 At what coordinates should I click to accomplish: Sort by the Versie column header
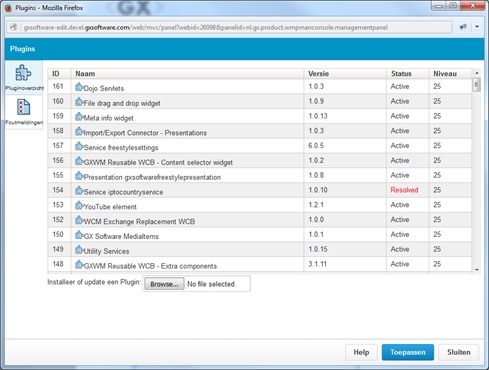345,74
